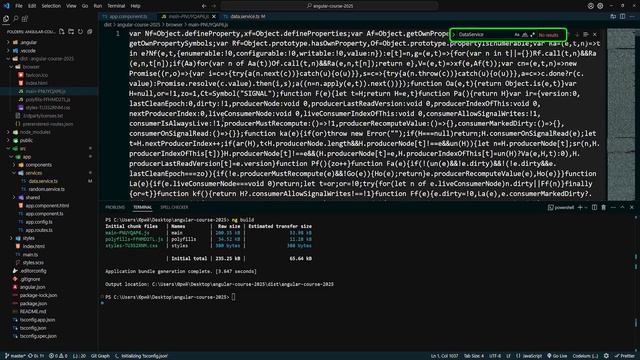Image resolution: width=640 pixels, height=360 pixels.
Task: Open the terminal launch profile dropdown
Action: pyautogui.click(x=587, y=207)
